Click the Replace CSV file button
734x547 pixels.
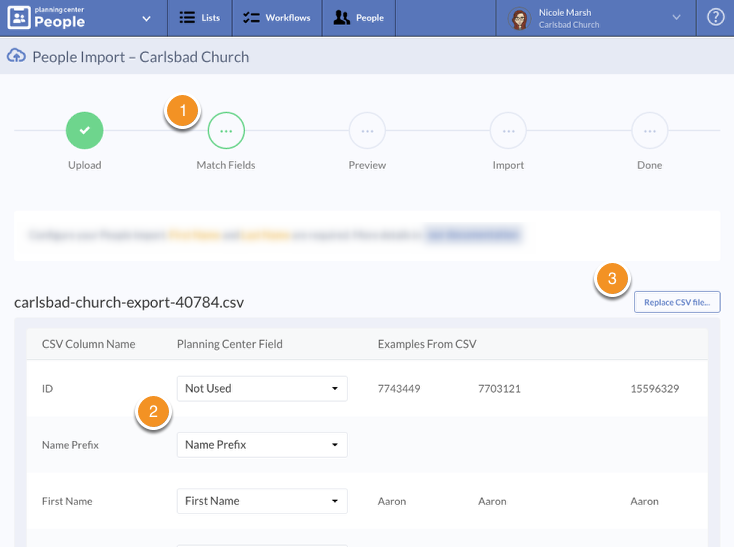[677, 302]
